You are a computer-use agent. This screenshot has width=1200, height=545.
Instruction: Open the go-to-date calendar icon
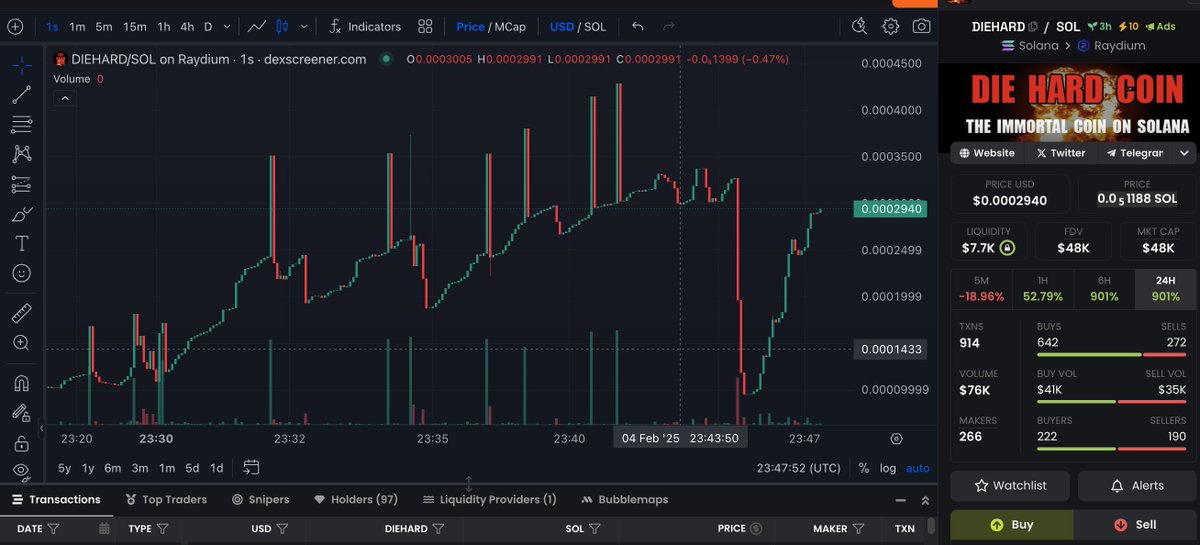point(251,467)
